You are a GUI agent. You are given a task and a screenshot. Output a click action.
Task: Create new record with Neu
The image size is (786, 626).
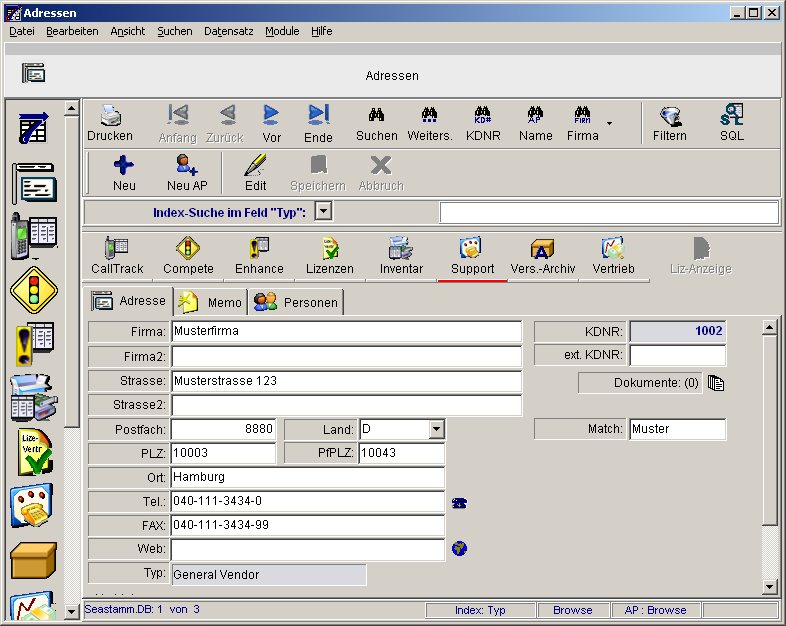[124, 166]
